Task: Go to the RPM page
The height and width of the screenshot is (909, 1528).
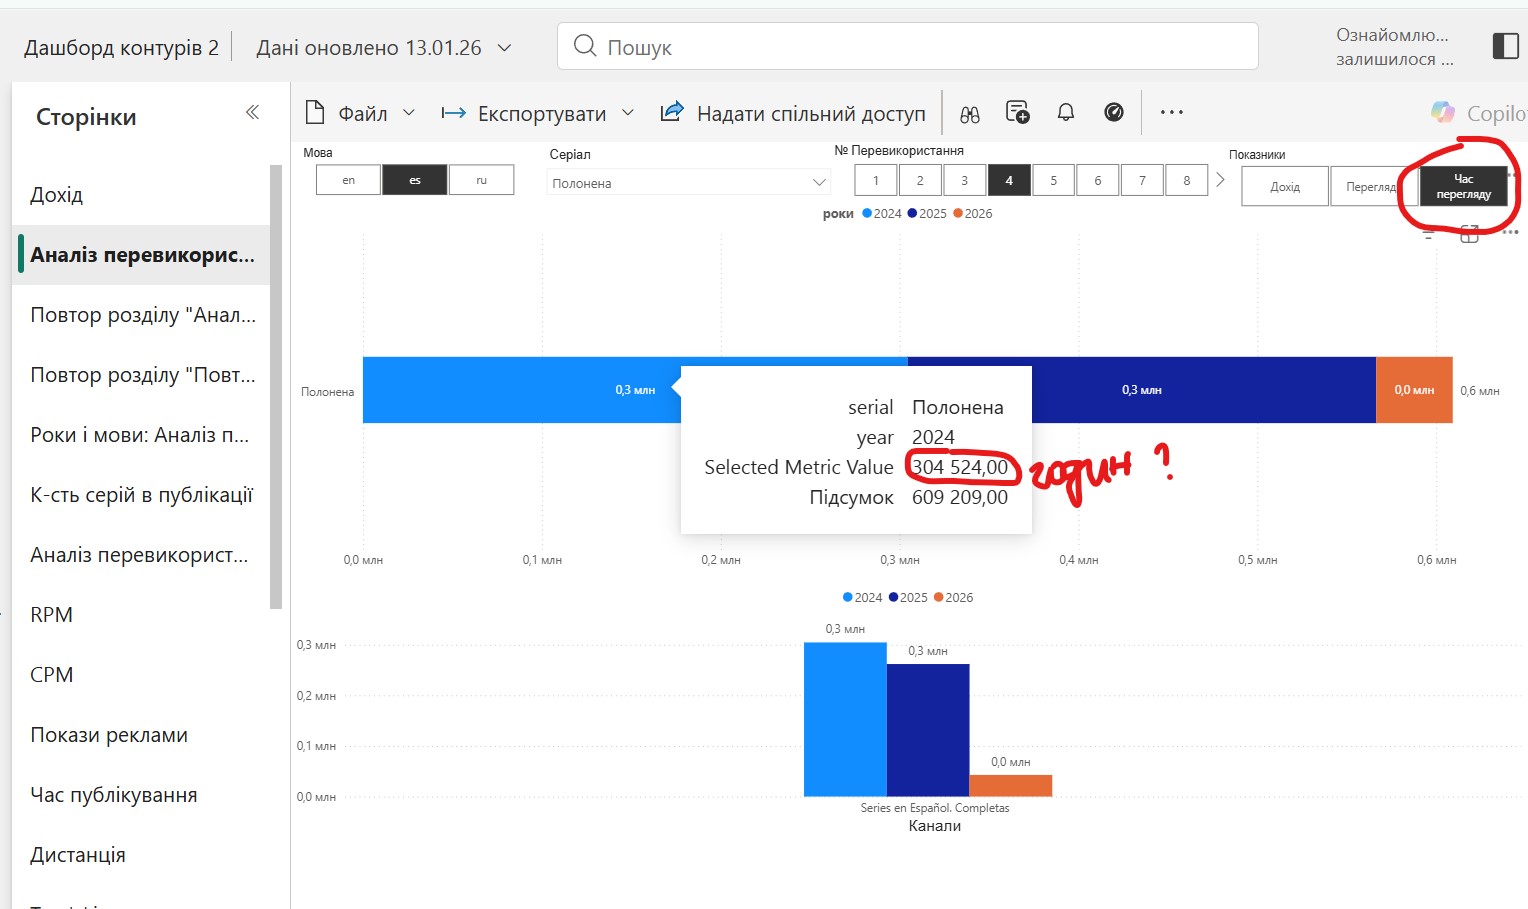Action: 141,615
